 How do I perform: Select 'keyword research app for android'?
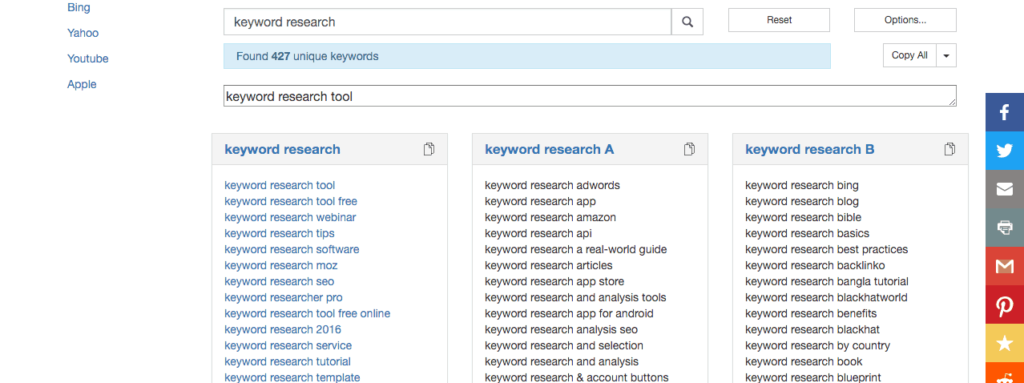point(569,313)
